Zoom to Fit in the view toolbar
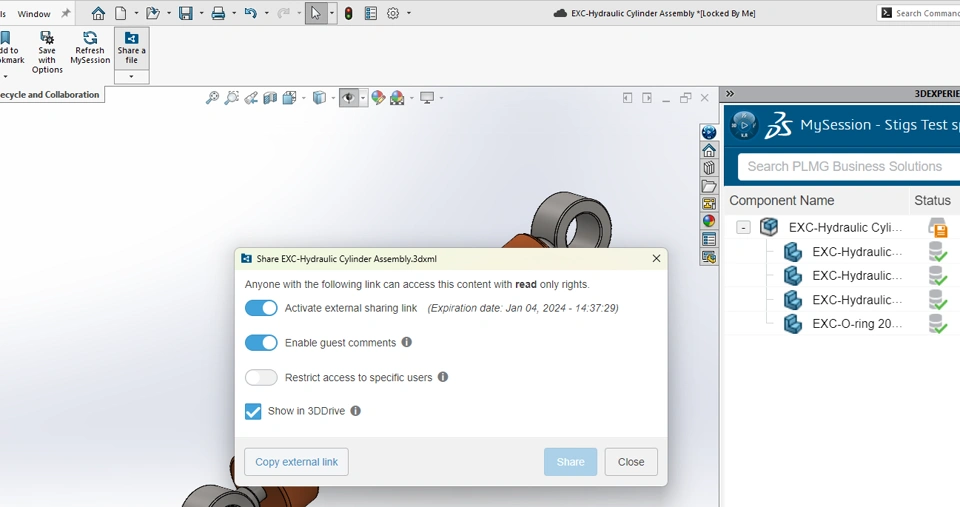 pos(212,98)
